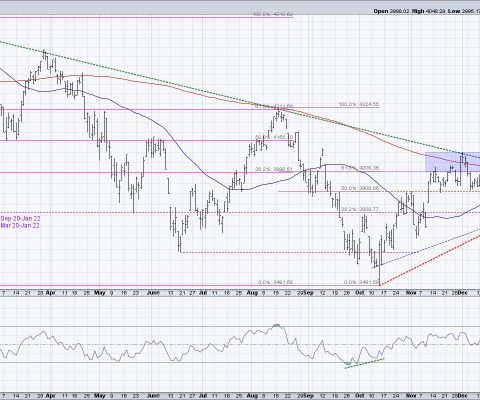This screenshot has width=480, height=400.
Task: Click the green divergence line on the oscillator
Action: click(364, 363)
